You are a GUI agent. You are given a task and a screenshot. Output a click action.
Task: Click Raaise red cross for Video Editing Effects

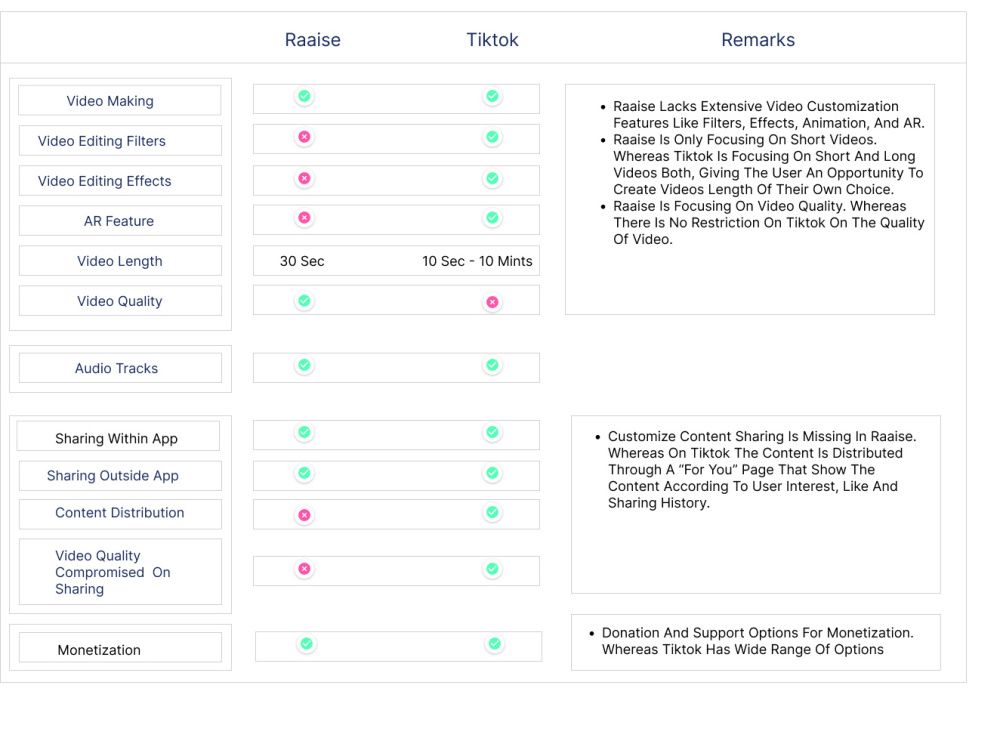[305, 178]
